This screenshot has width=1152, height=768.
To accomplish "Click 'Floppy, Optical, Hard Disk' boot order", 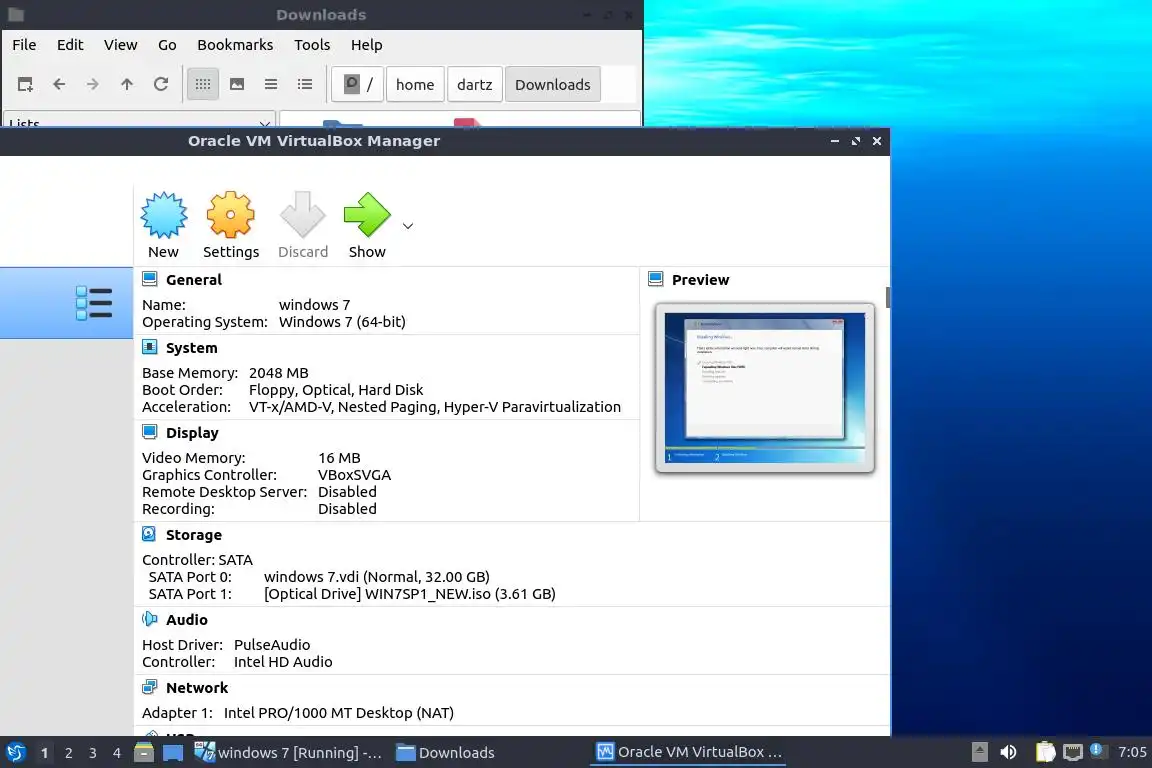I will coord(336,390).
